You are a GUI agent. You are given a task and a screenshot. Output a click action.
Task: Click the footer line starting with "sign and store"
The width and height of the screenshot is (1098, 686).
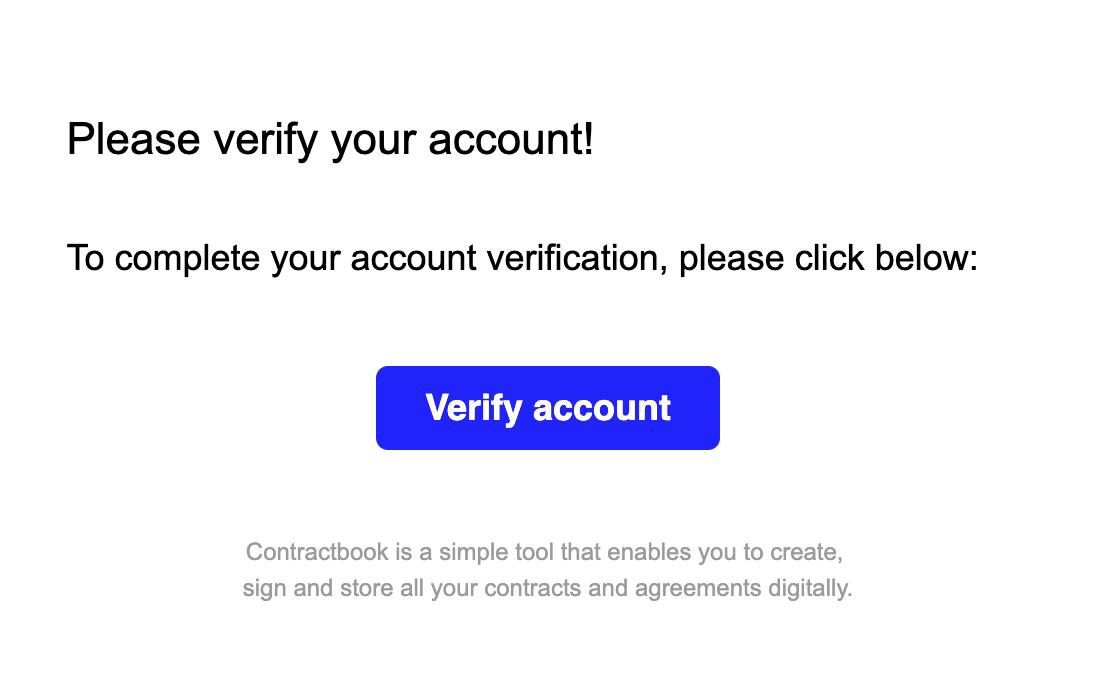547,588
